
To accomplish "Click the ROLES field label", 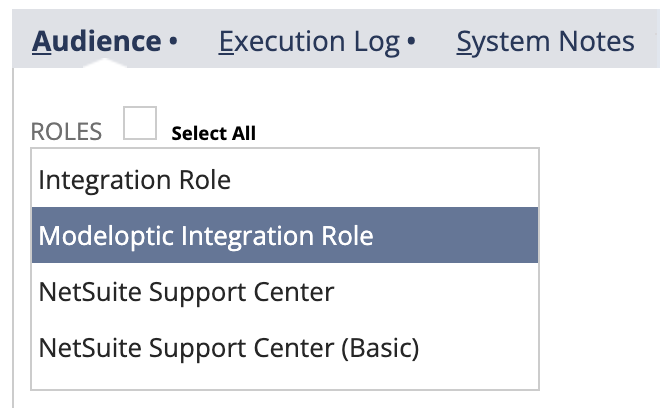I will coord(67,132).
